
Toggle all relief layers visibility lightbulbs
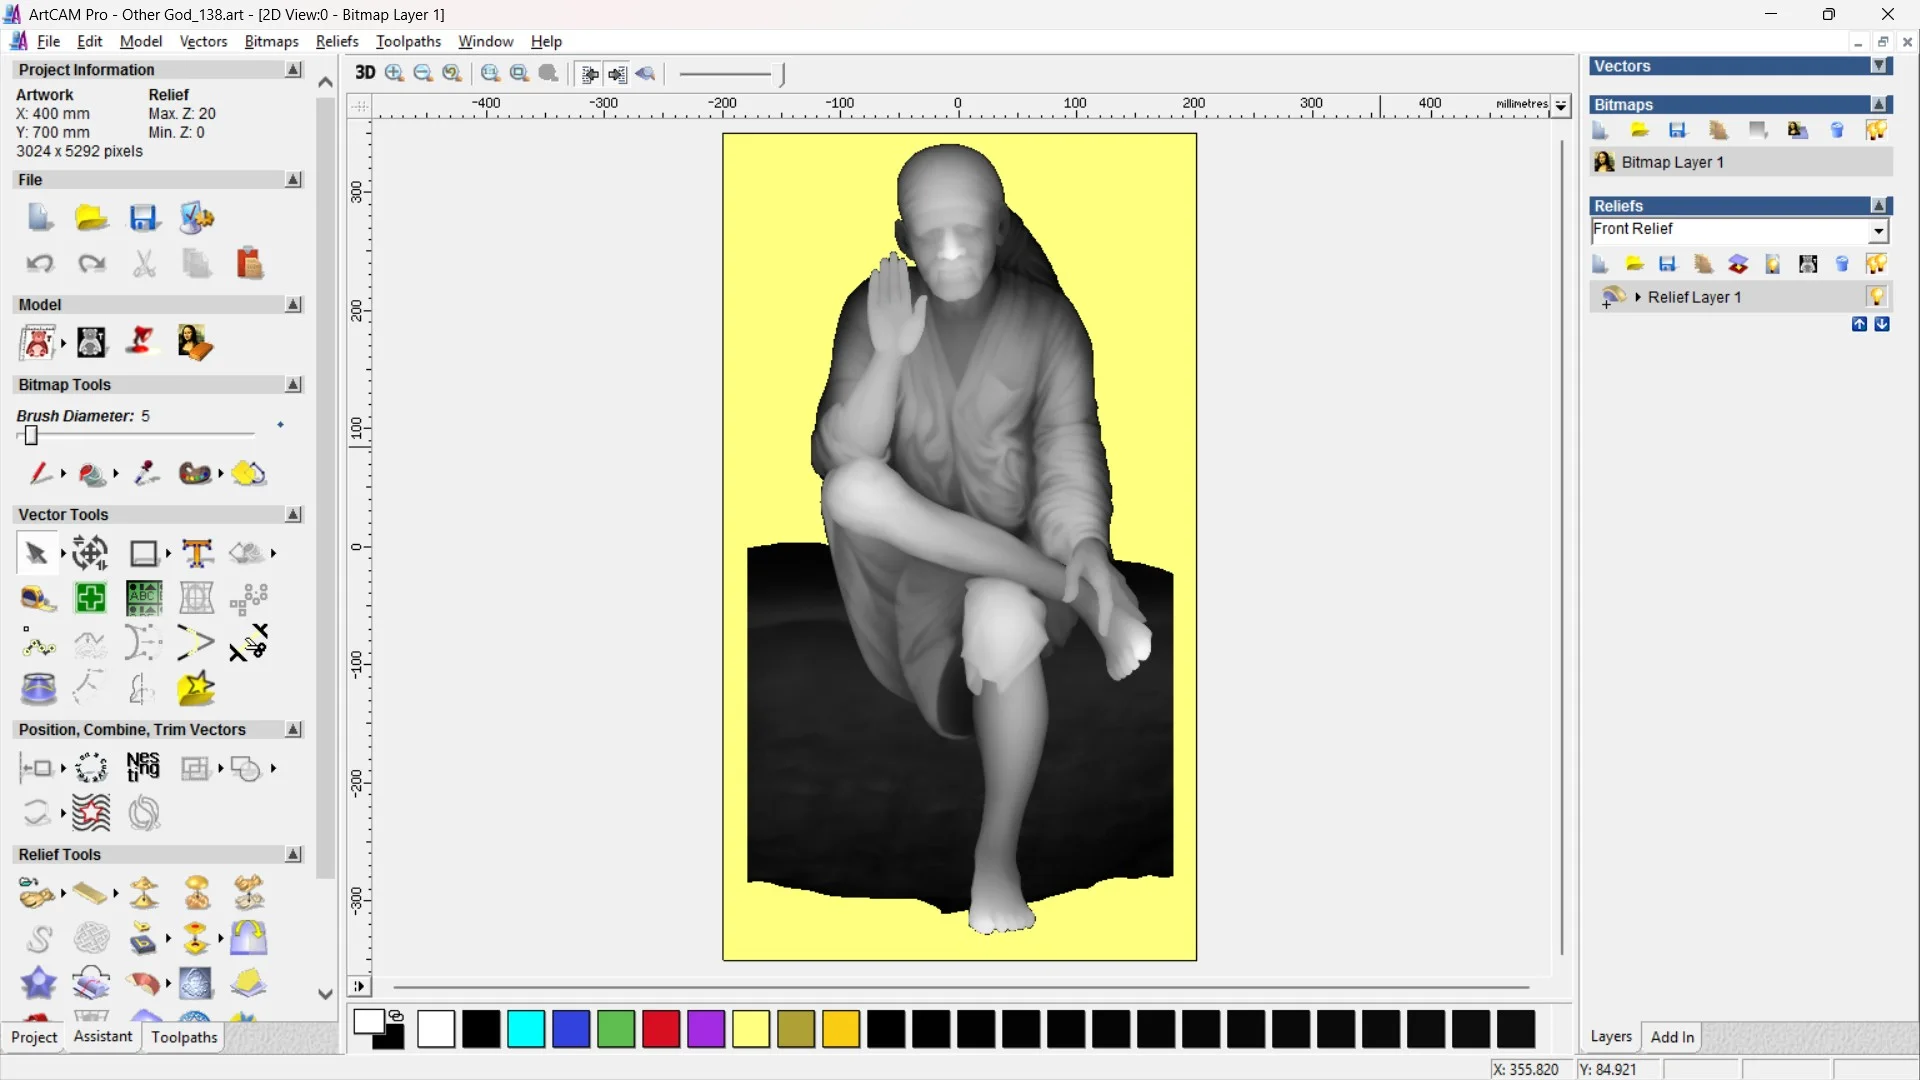tap(1877, 264)
